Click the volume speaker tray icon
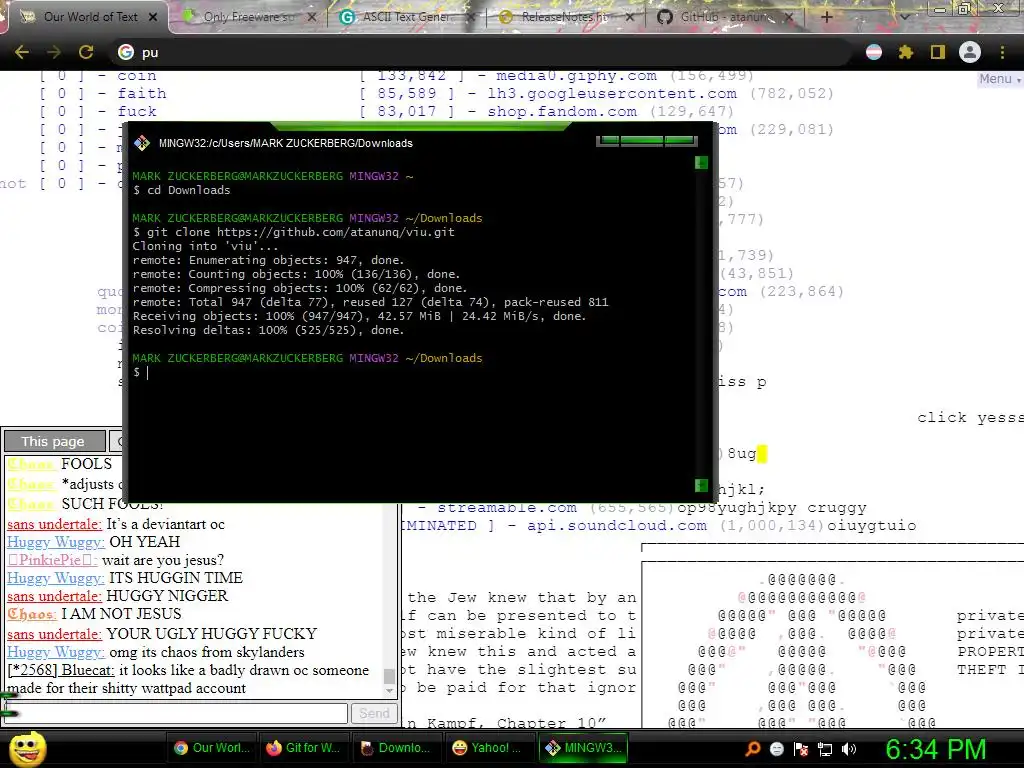The height and width of the screenshot is (768, 1024). (x=849, y=749)
